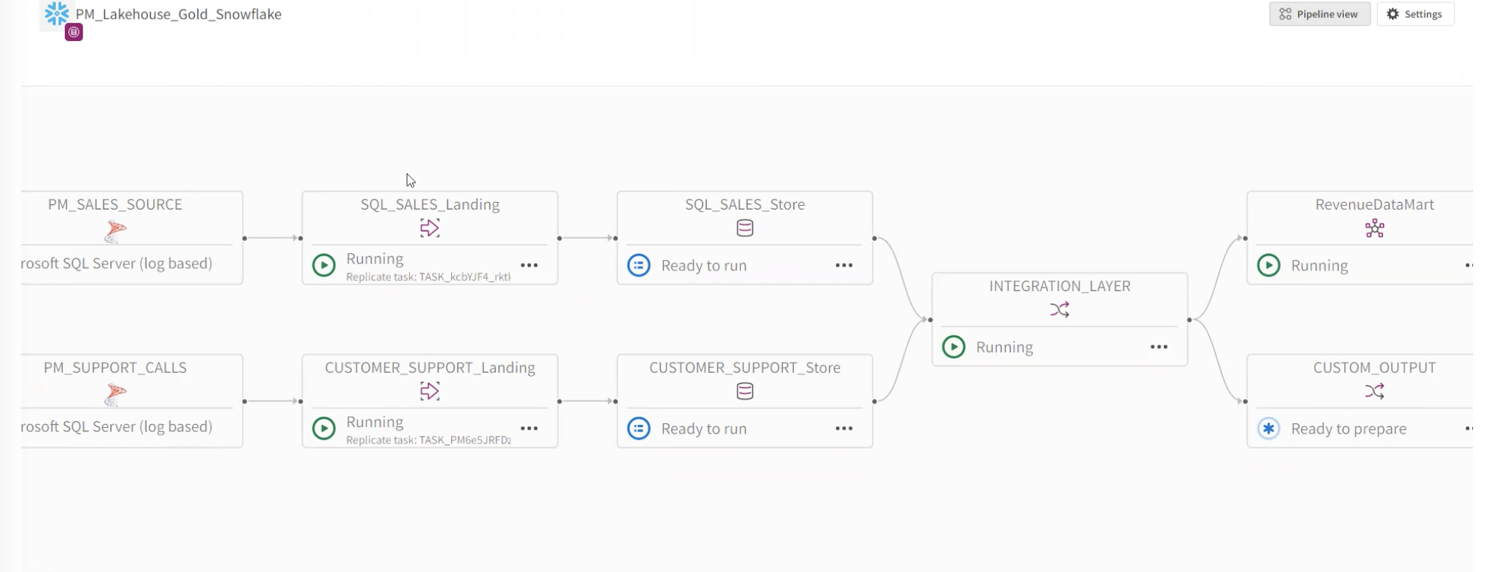1488x572 pixels.
Task: Open SQL_SALES_Landing more options menu
Action: pyautogui.click(x=529, y=265)
